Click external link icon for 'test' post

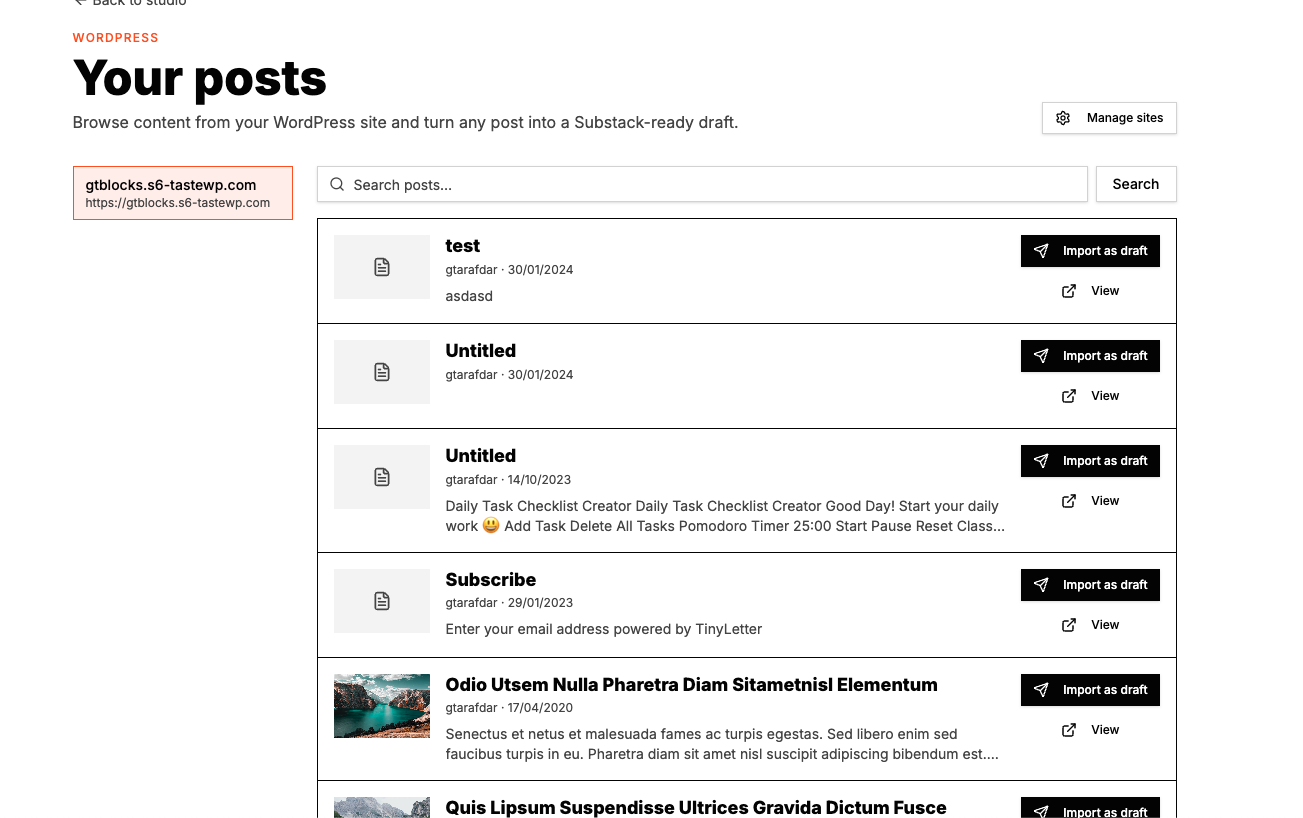[x=1069, y=291]
